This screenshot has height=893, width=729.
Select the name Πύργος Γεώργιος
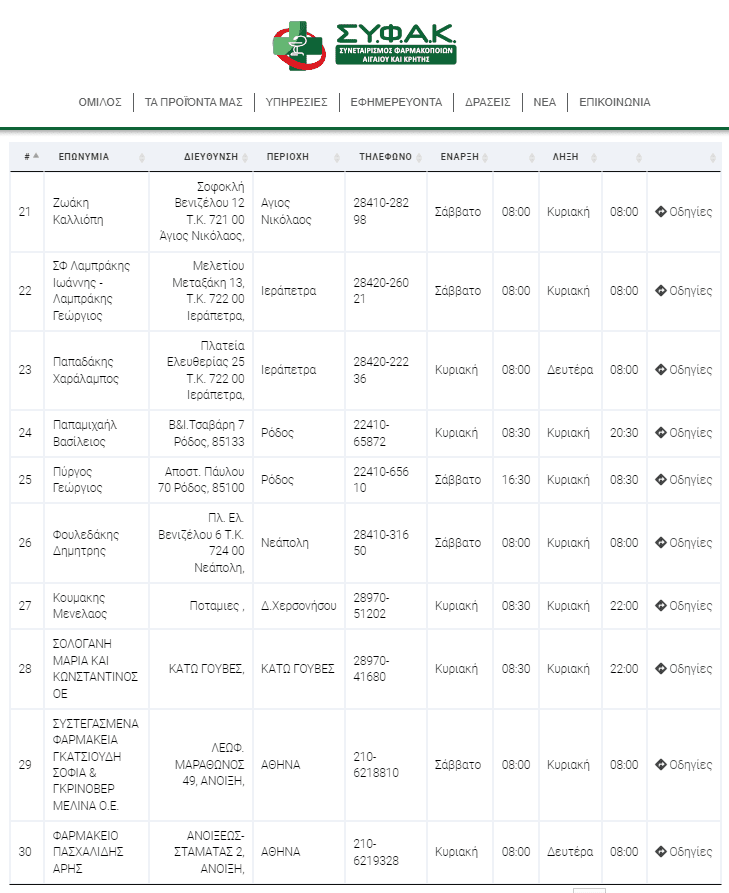[77, 480]
